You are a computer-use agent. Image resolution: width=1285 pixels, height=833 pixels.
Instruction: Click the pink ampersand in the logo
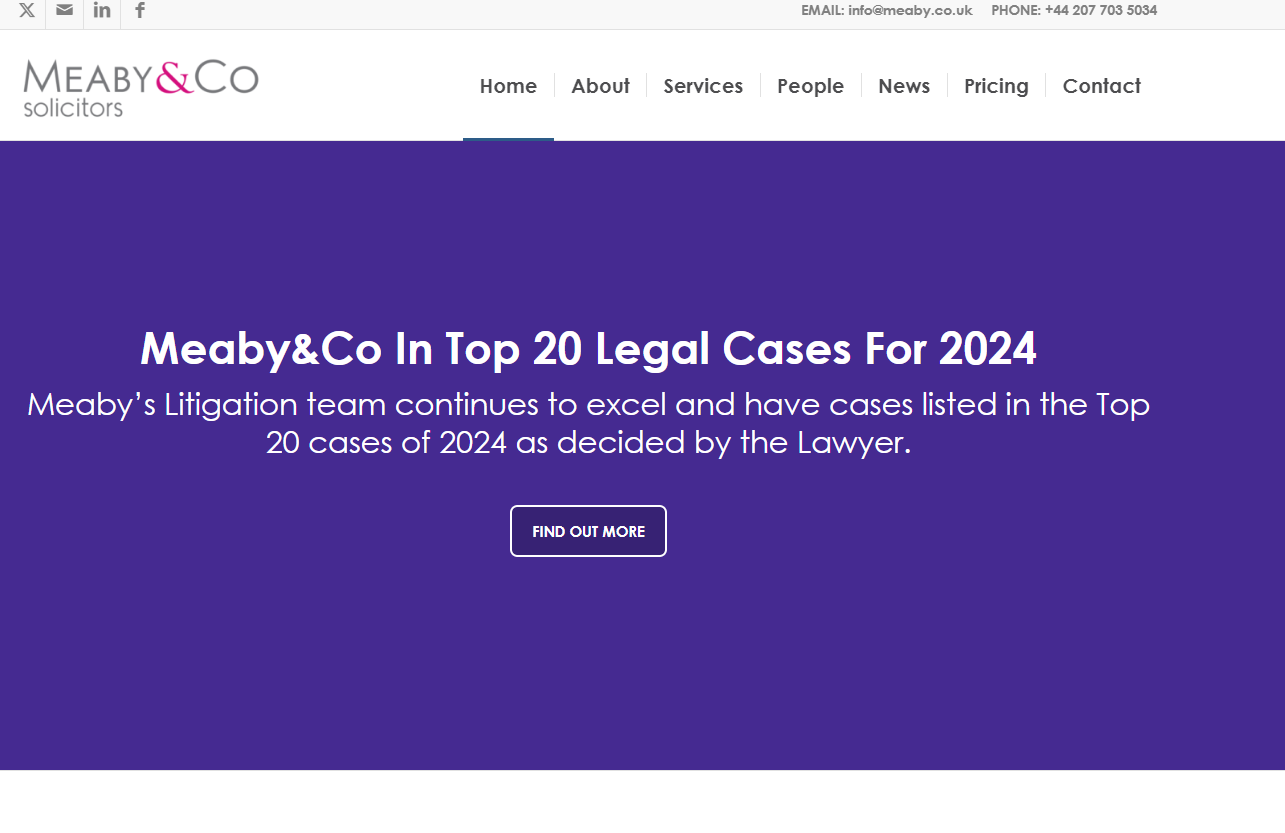point(175,78)
